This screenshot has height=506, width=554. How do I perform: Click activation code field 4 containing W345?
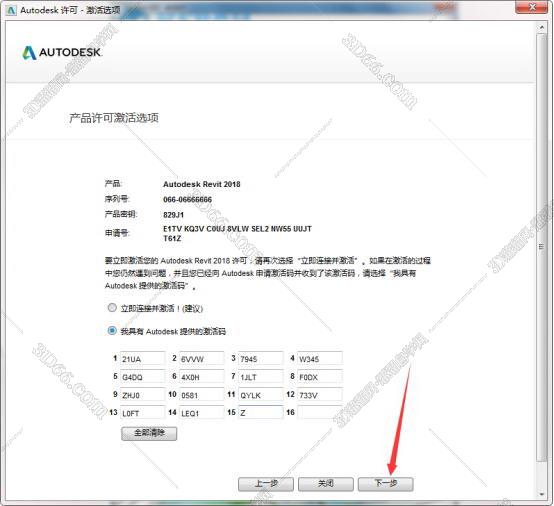pyautogui.click(x=319, y=358)
